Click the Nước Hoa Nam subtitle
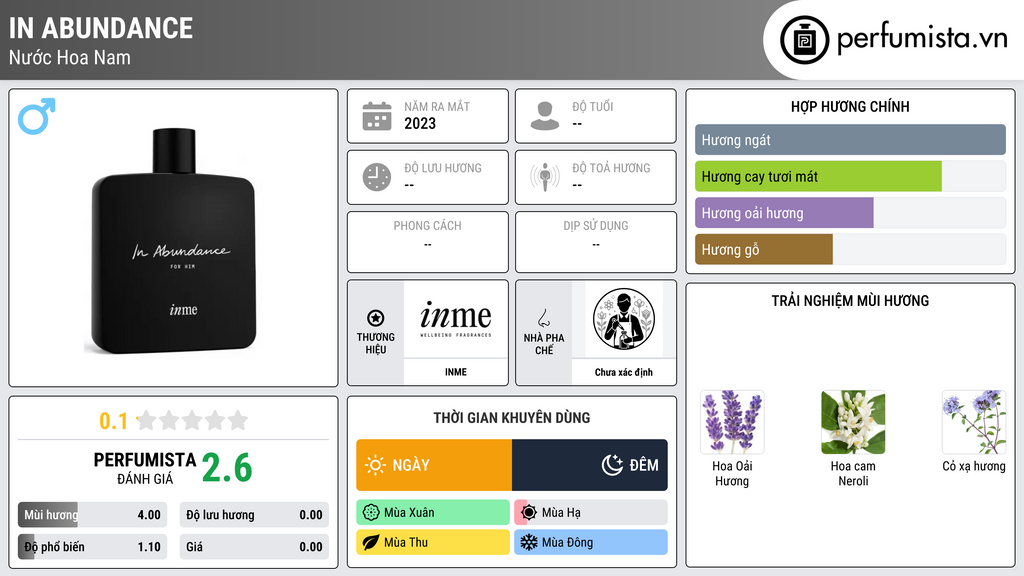Image resolution: width=1024 pixels, height=576 pixels. click(x=70, y=57)
